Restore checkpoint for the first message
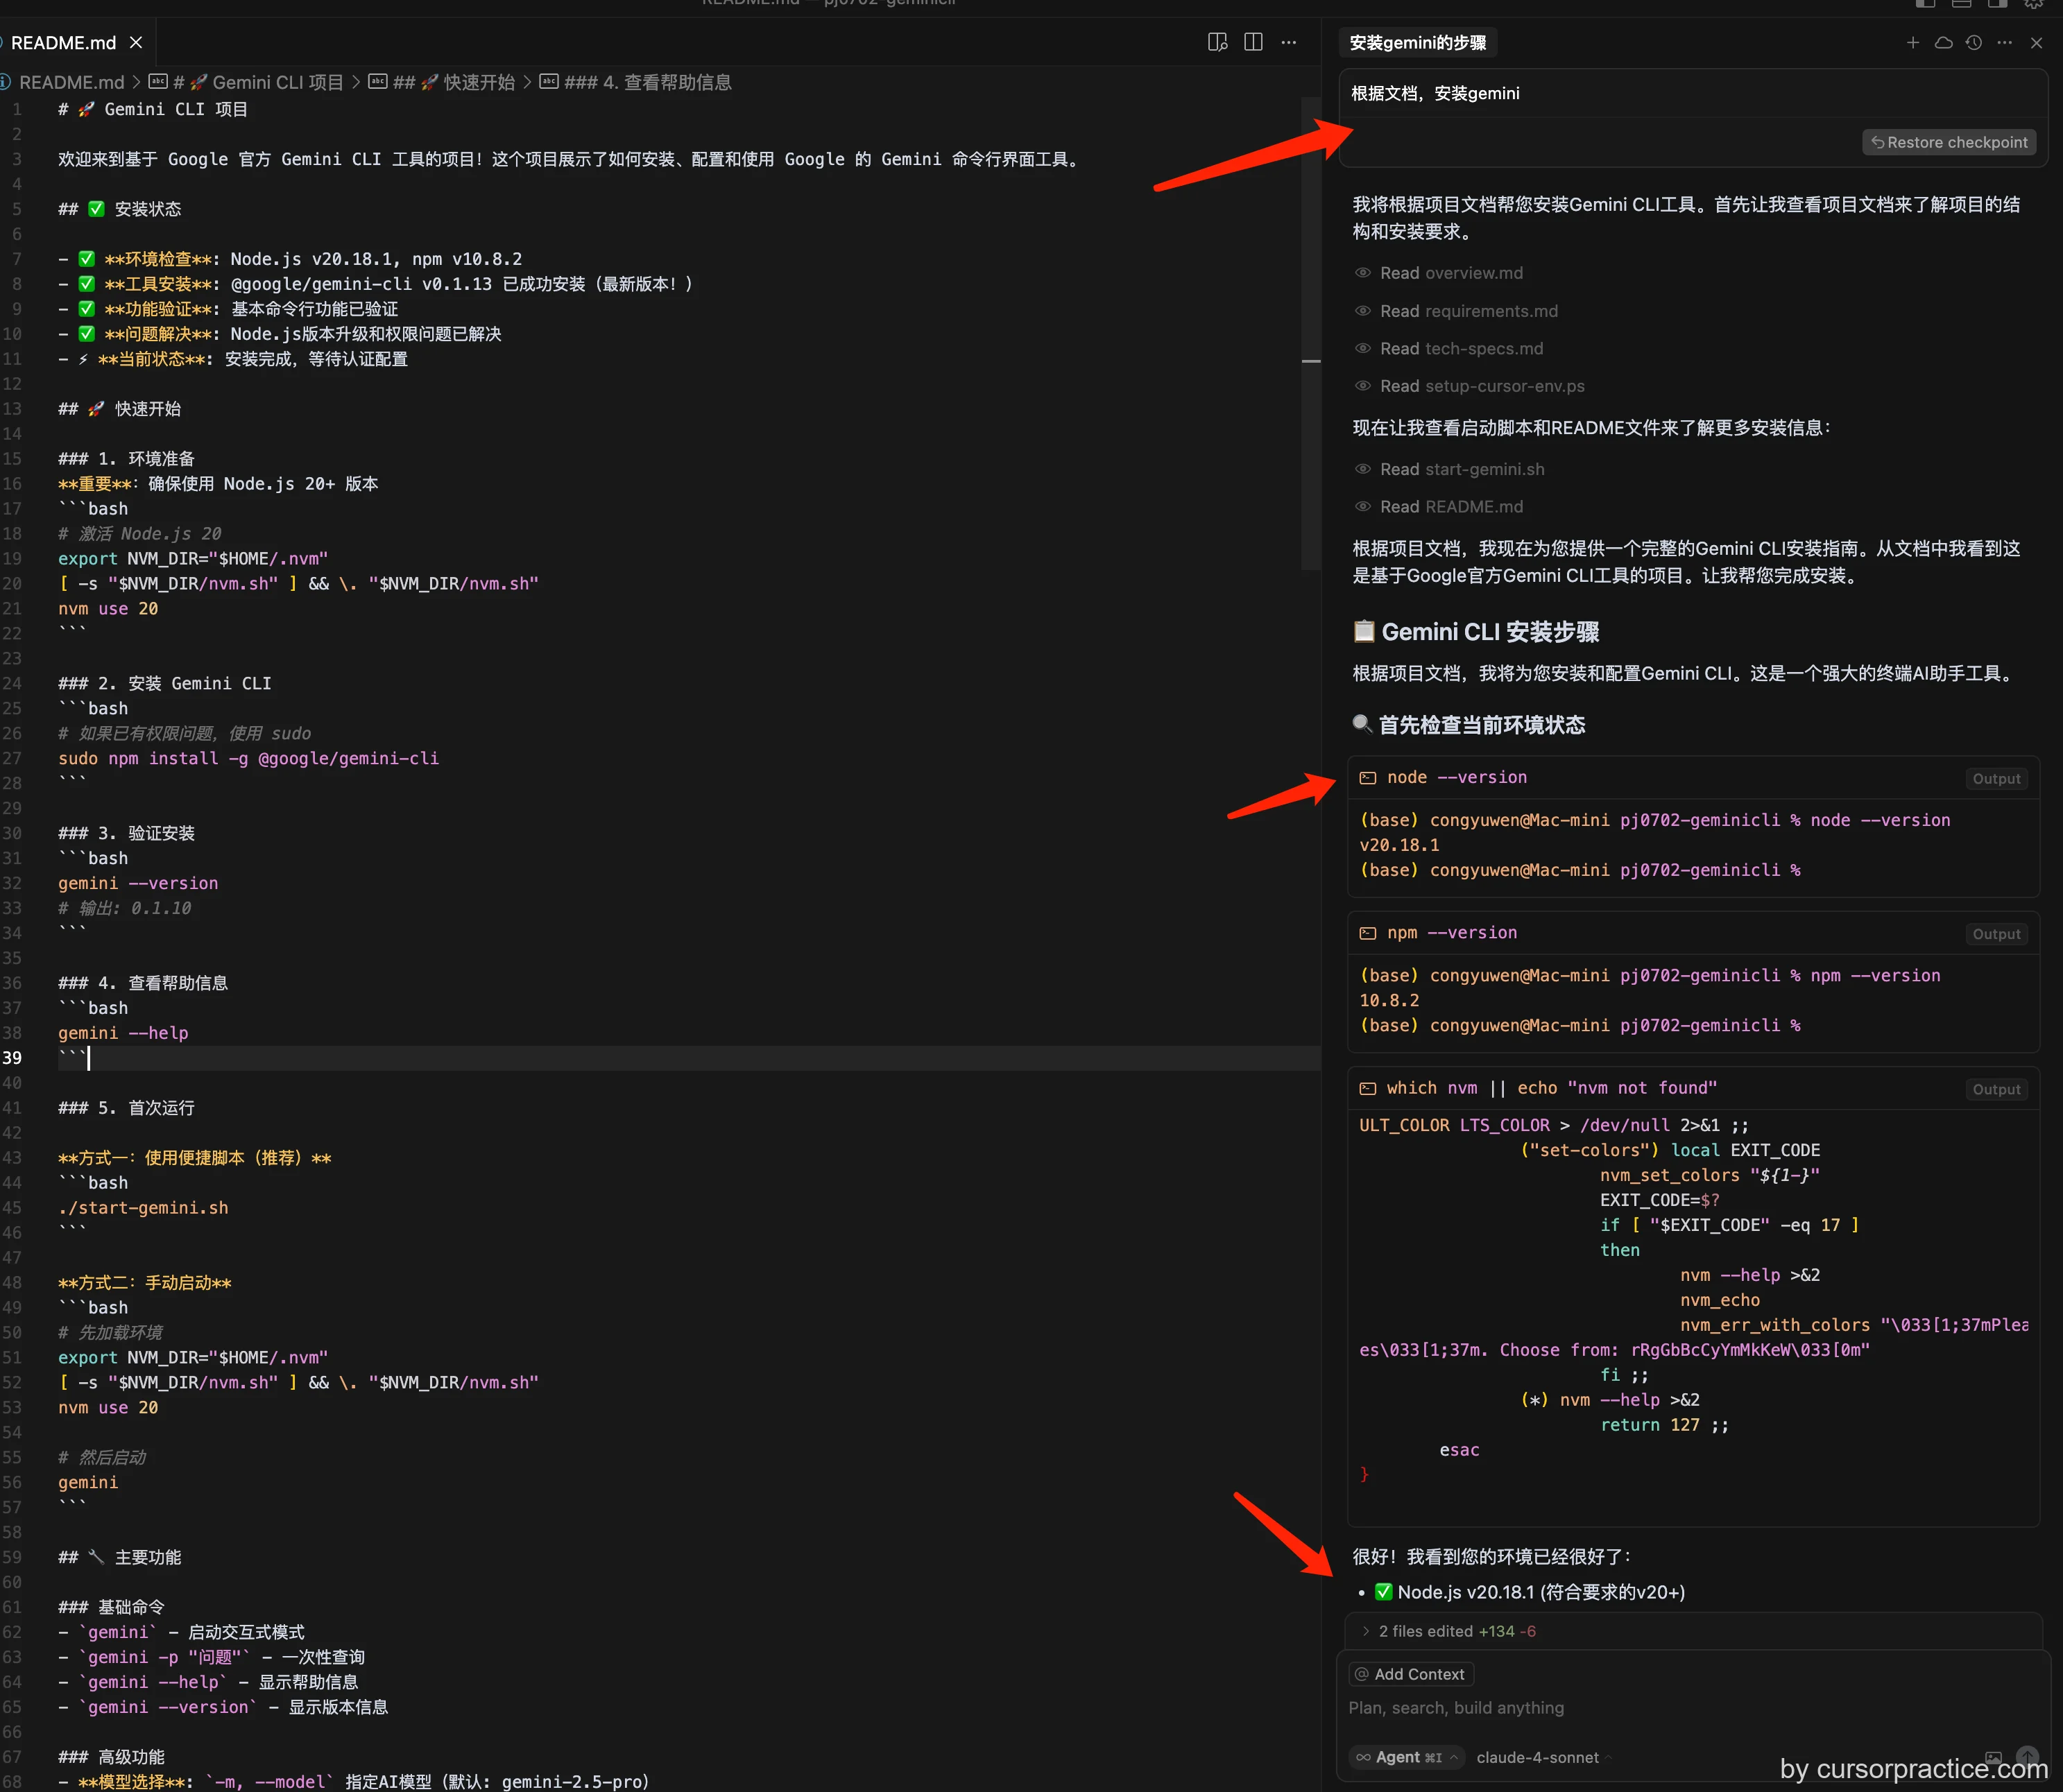 tap(1949, 142)
